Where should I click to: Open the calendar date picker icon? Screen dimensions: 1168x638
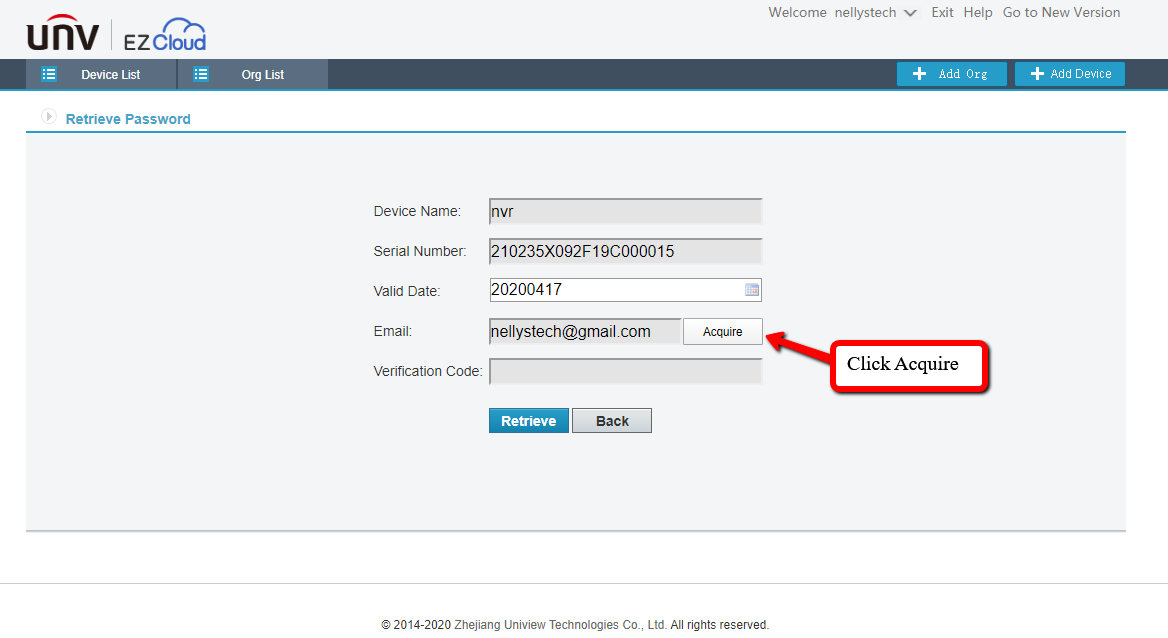click(x=752, y=290)
